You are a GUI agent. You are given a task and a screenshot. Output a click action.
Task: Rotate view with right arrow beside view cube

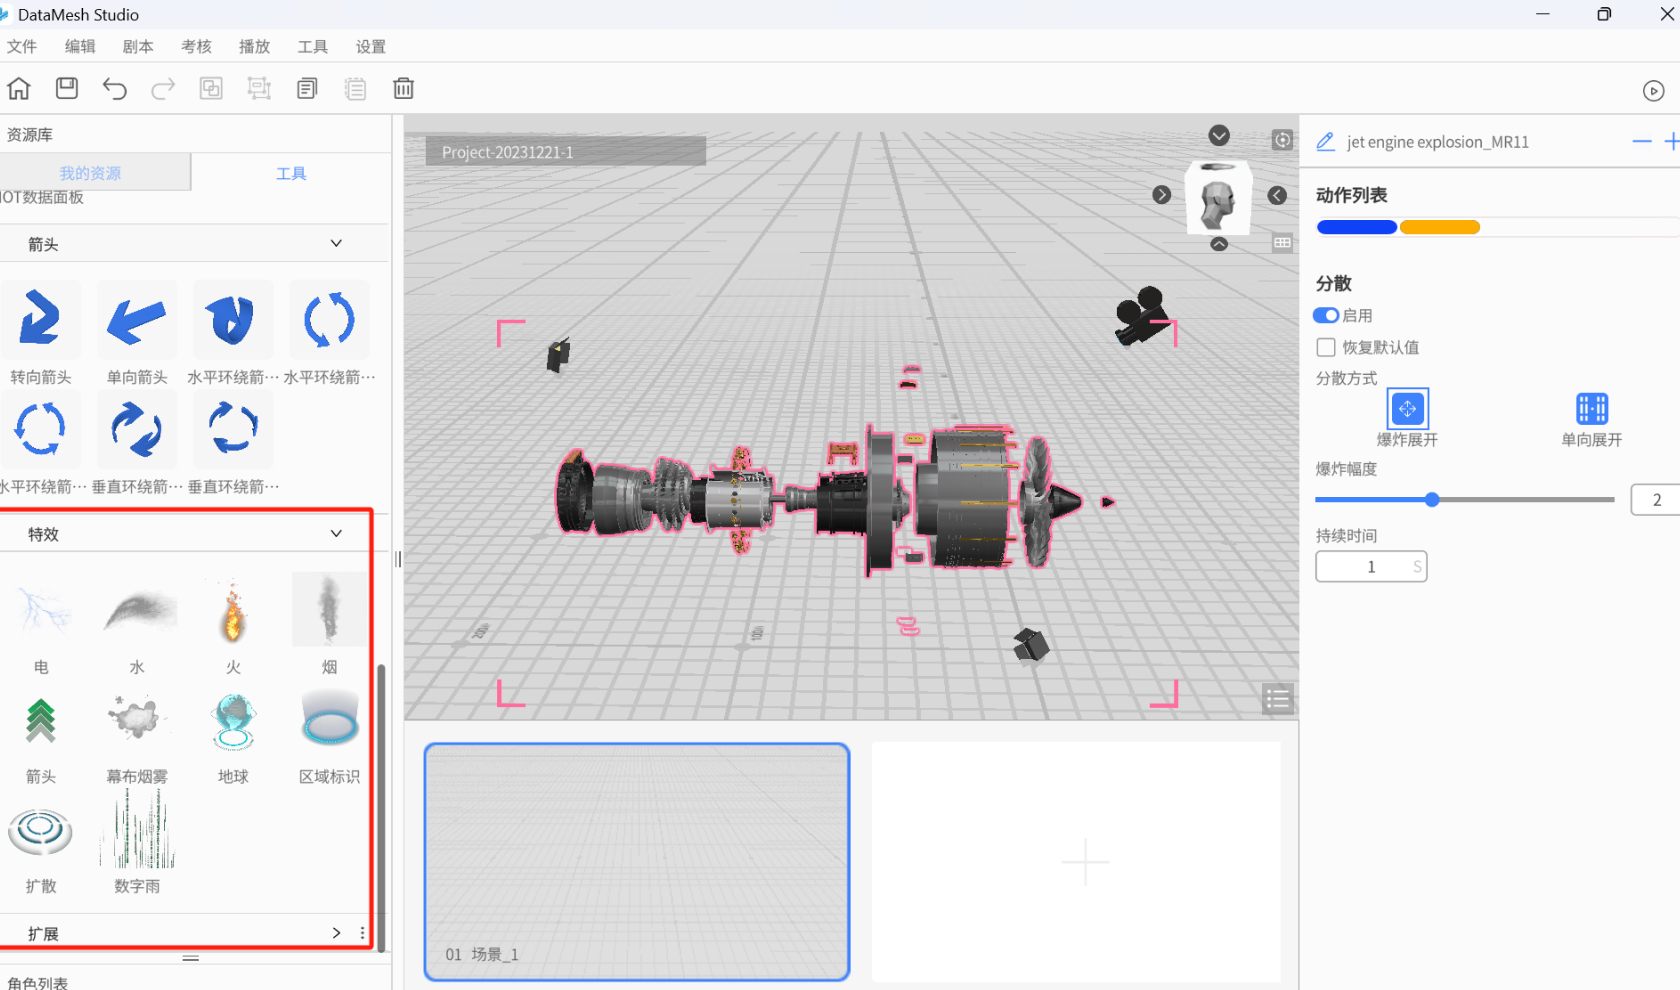[1161, 194]
